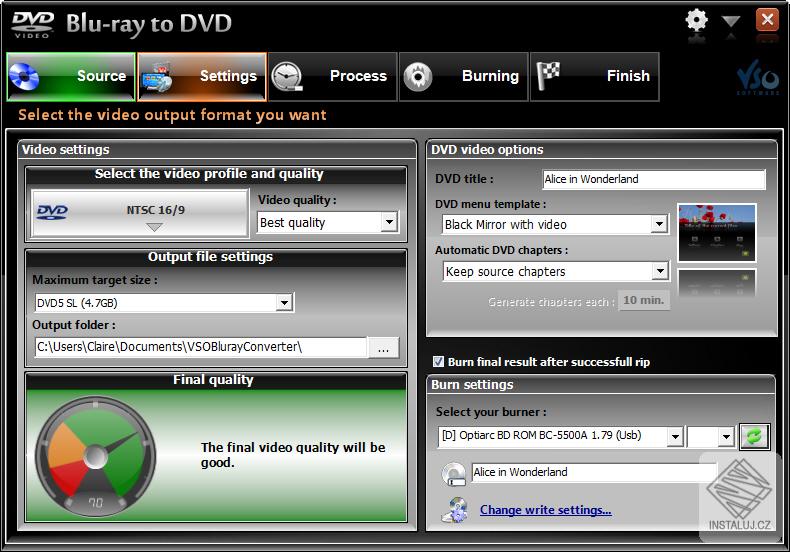Click the write settings disc icon
This screenshot has height=552, width=790.
pyautogui.click(x=454, y=510)
